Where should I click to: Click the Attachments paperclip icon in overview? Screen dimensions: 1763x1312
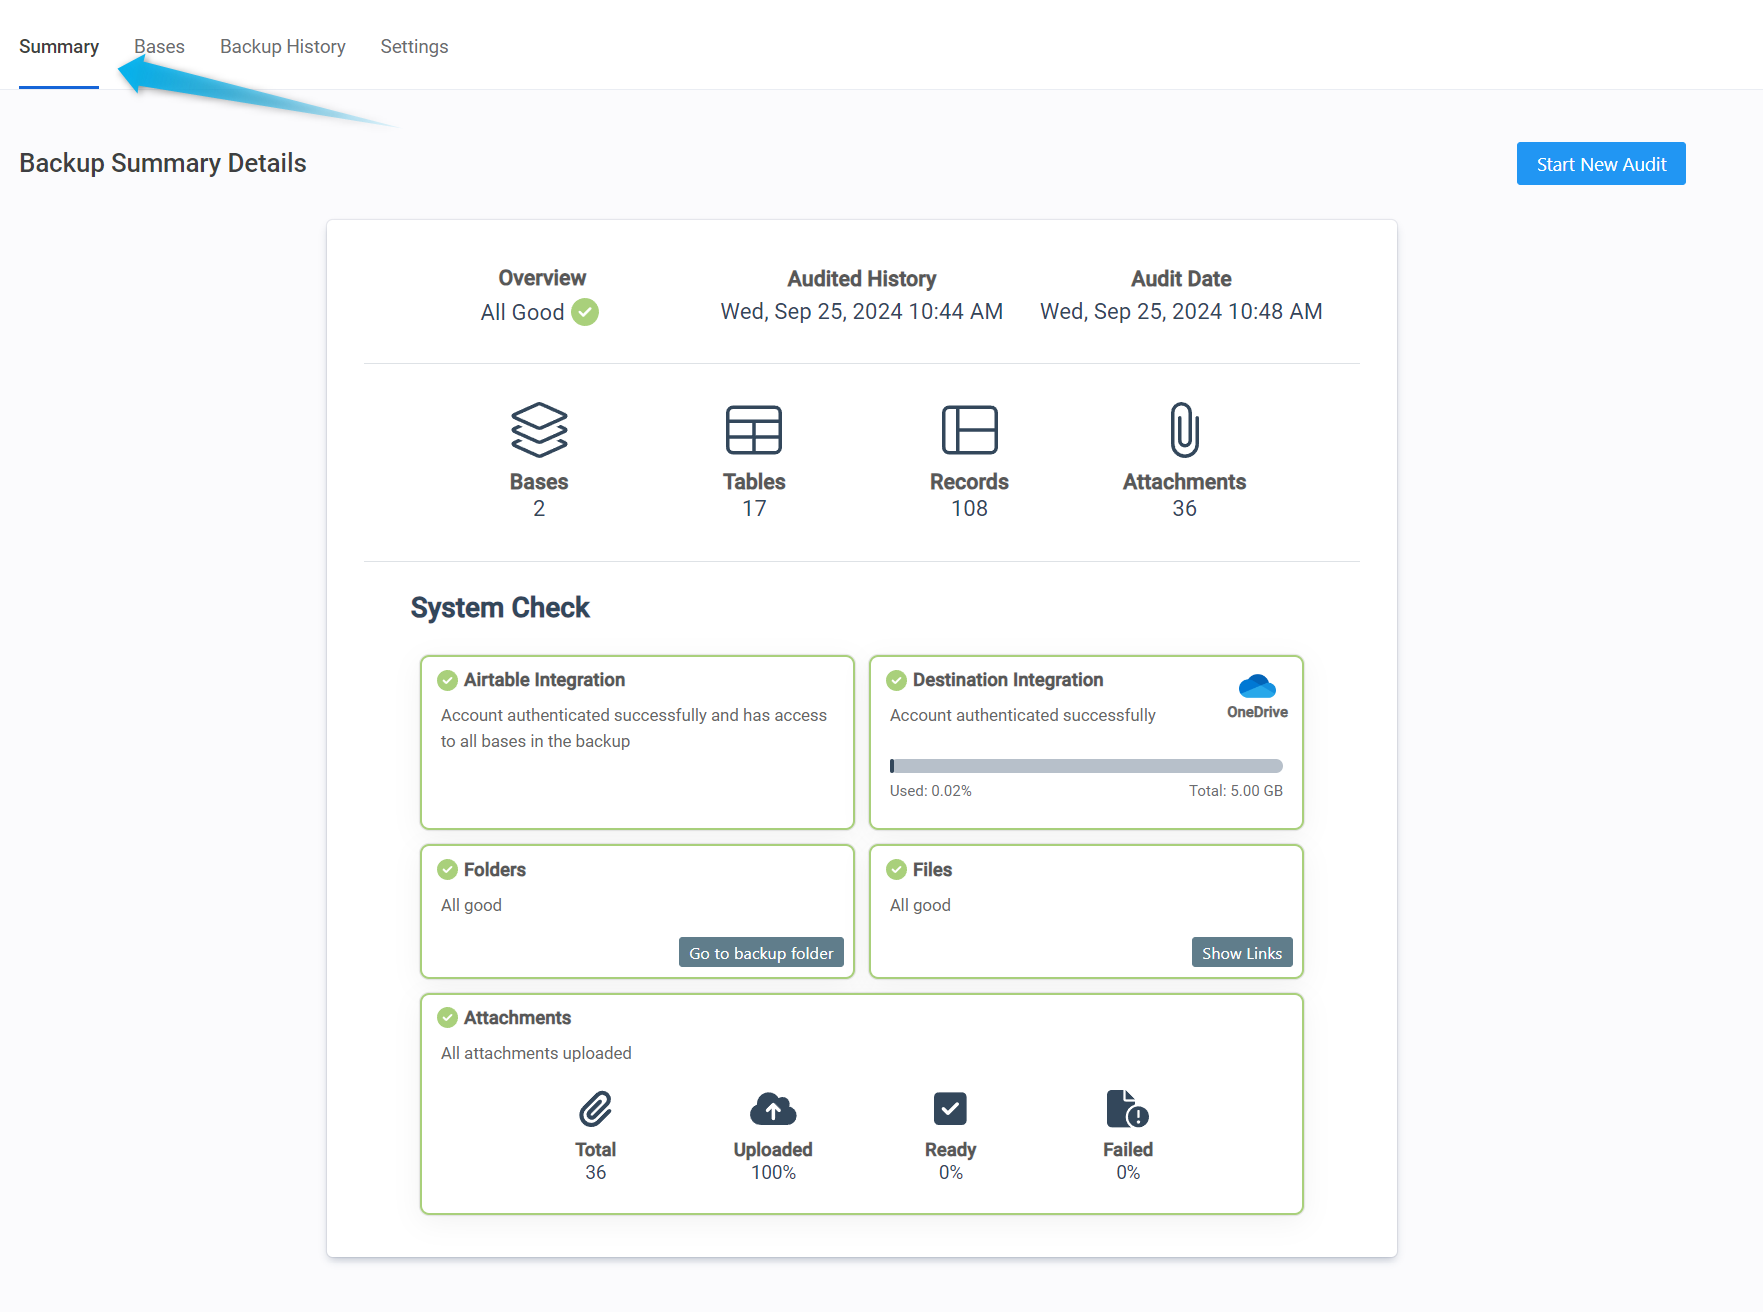tap(1184, 430)
